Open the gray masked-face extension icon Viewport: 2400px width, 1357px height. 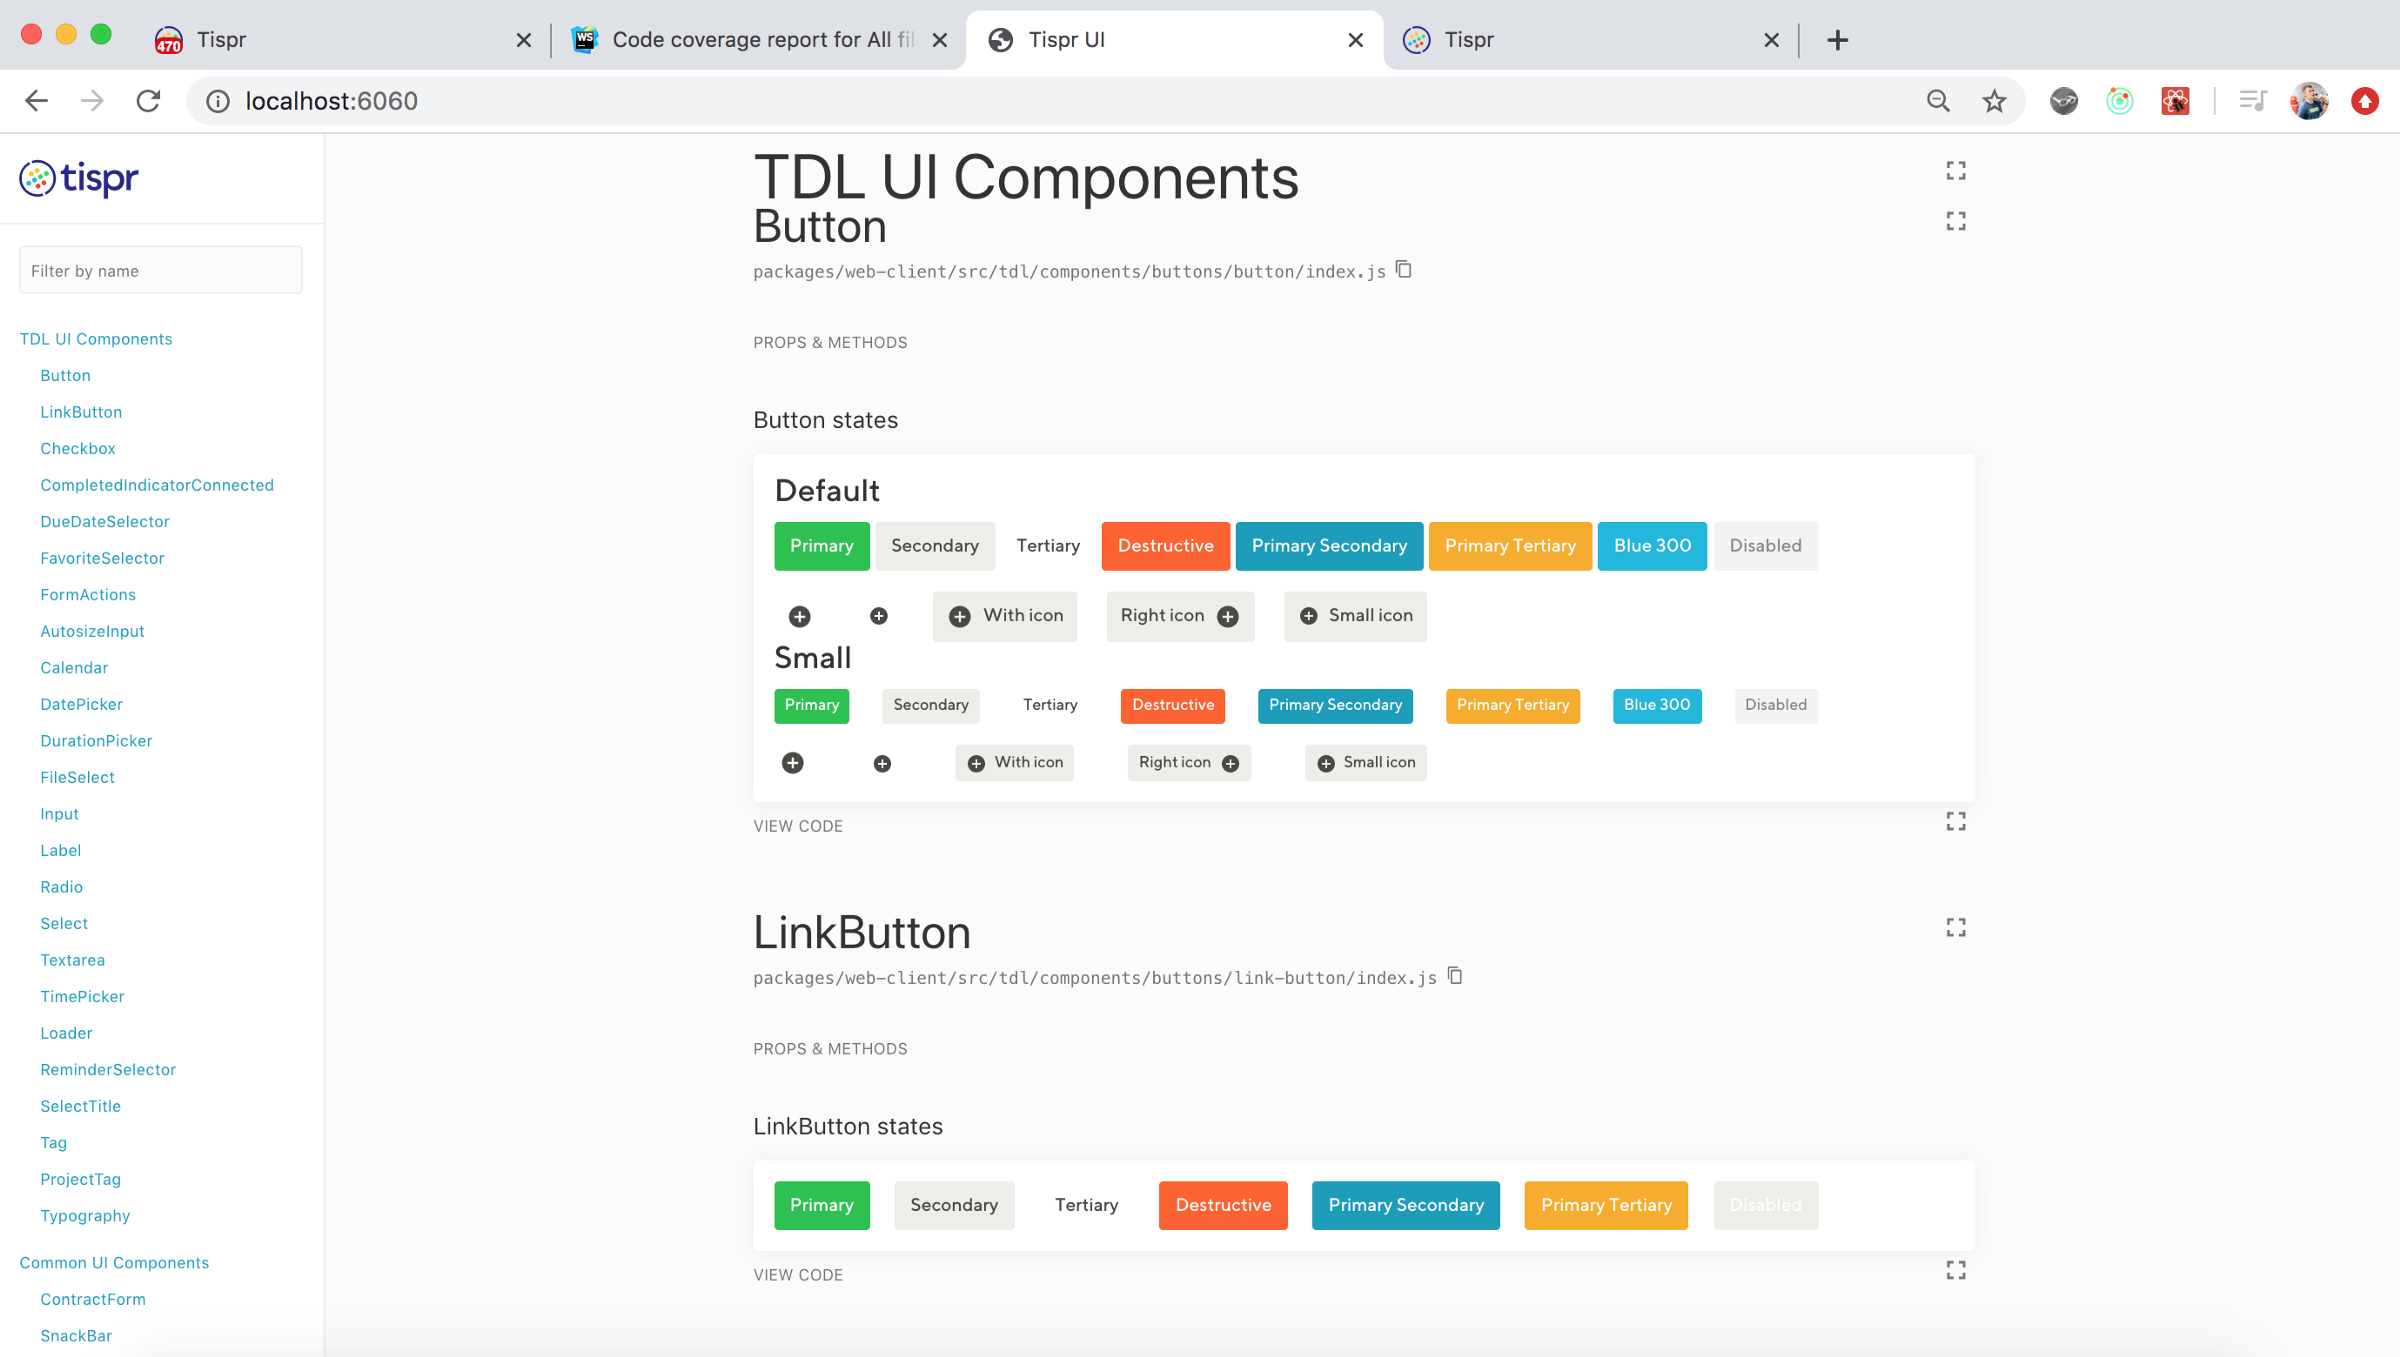point(2063,101)
